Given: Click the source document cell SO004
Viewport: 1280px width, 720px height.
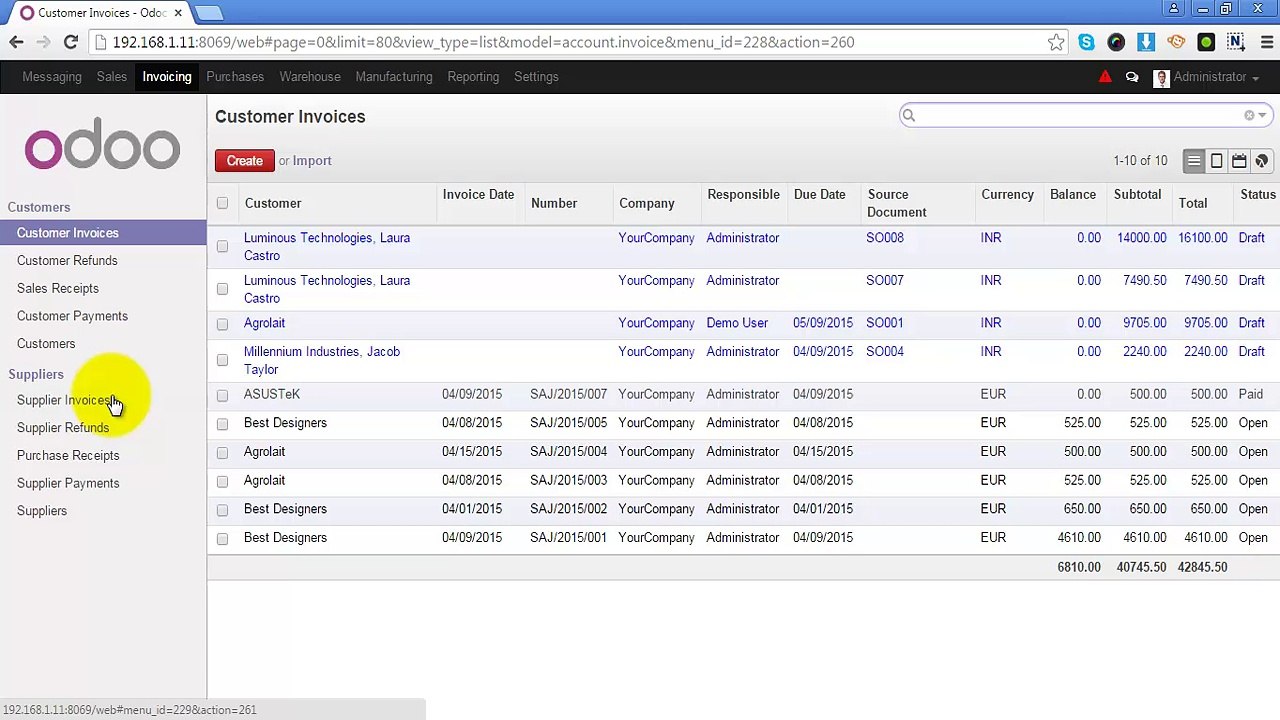Looking at the screenshot, I should [885, 352].
